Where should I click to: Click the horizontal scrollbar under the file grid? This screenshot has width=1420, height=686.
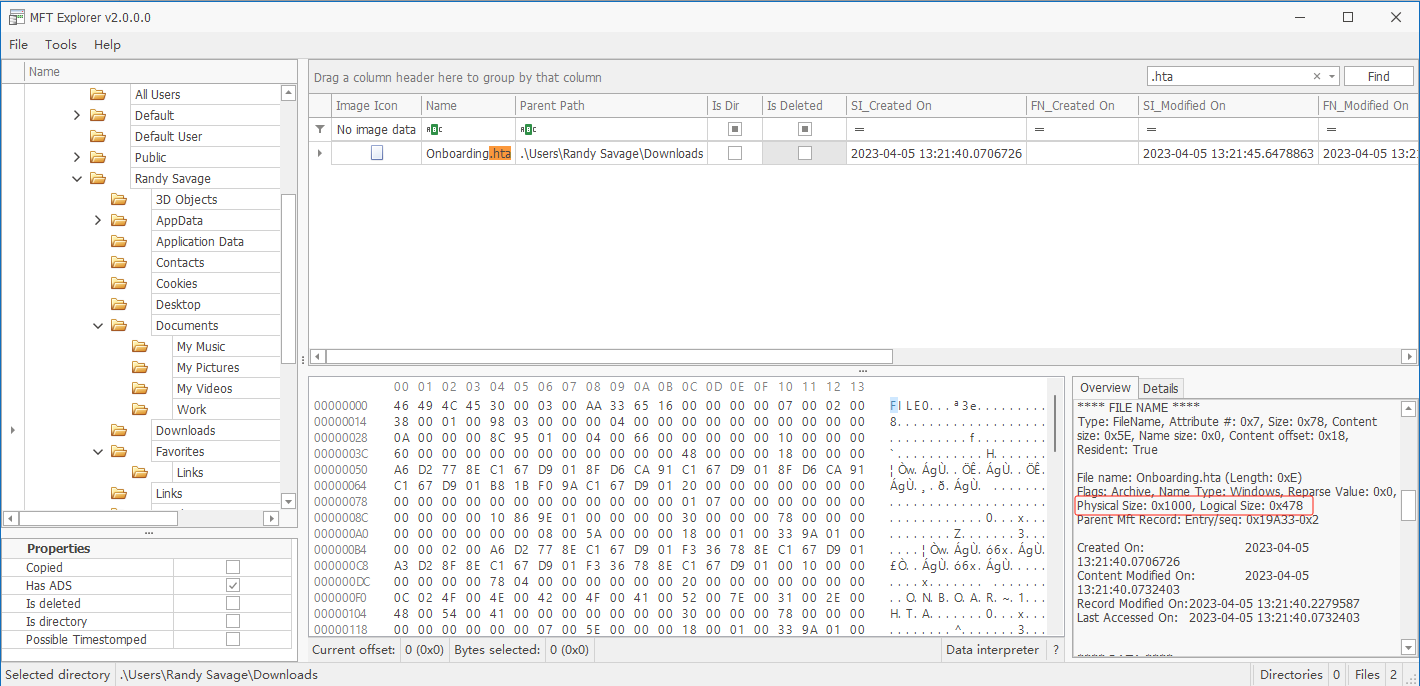click(608, 356)
